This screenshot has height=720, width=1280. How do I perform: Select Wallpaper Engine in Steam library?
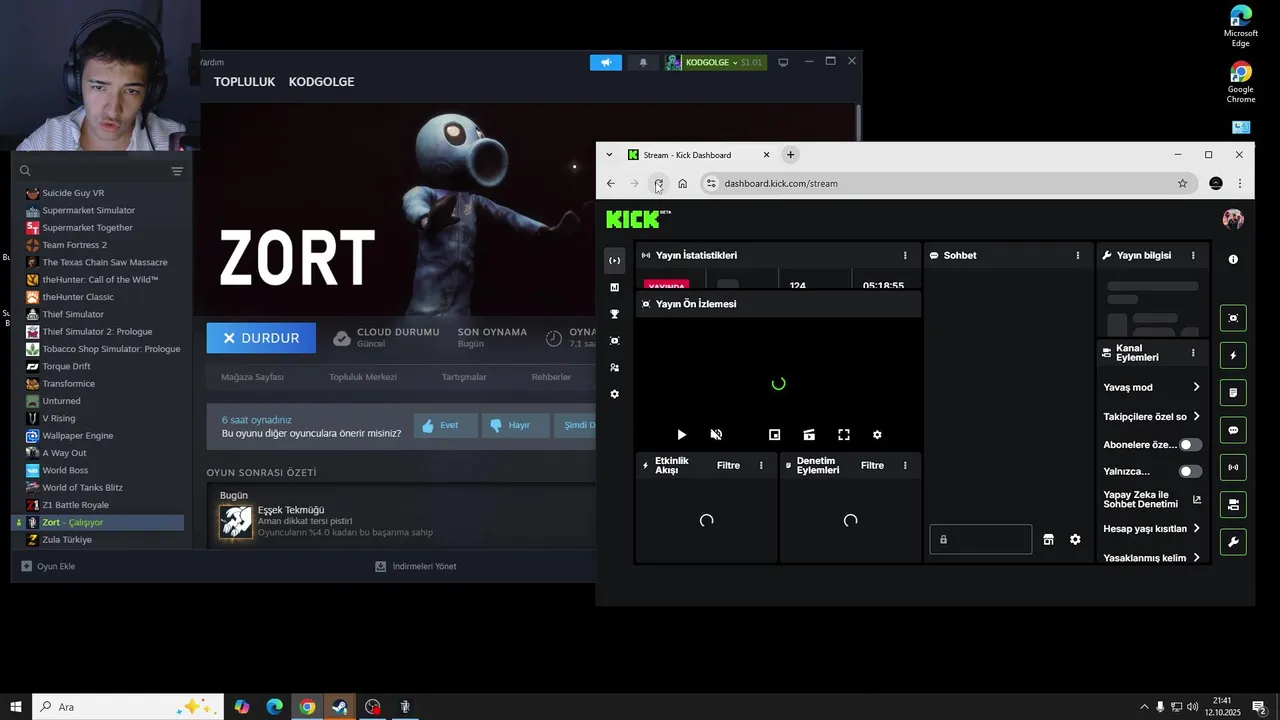pyautogui.click(x=77, y=436)
